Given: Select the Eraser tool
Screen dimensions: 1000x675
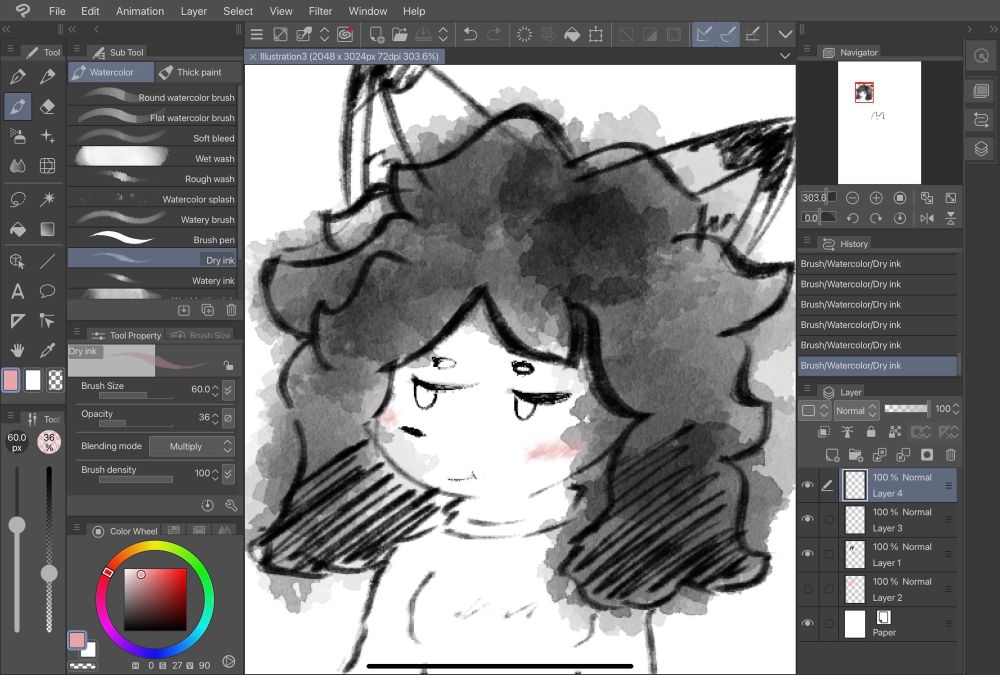Looking at the screenshot, I should (47, 106).
